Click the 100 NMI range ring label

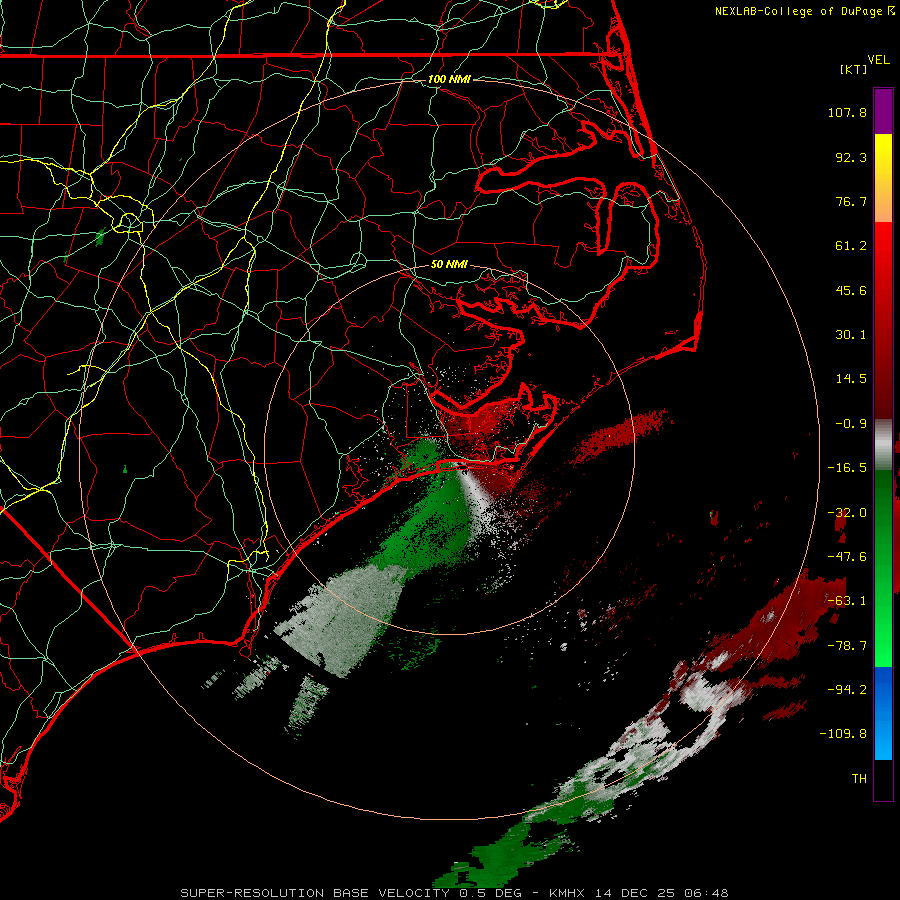point(449,79)
